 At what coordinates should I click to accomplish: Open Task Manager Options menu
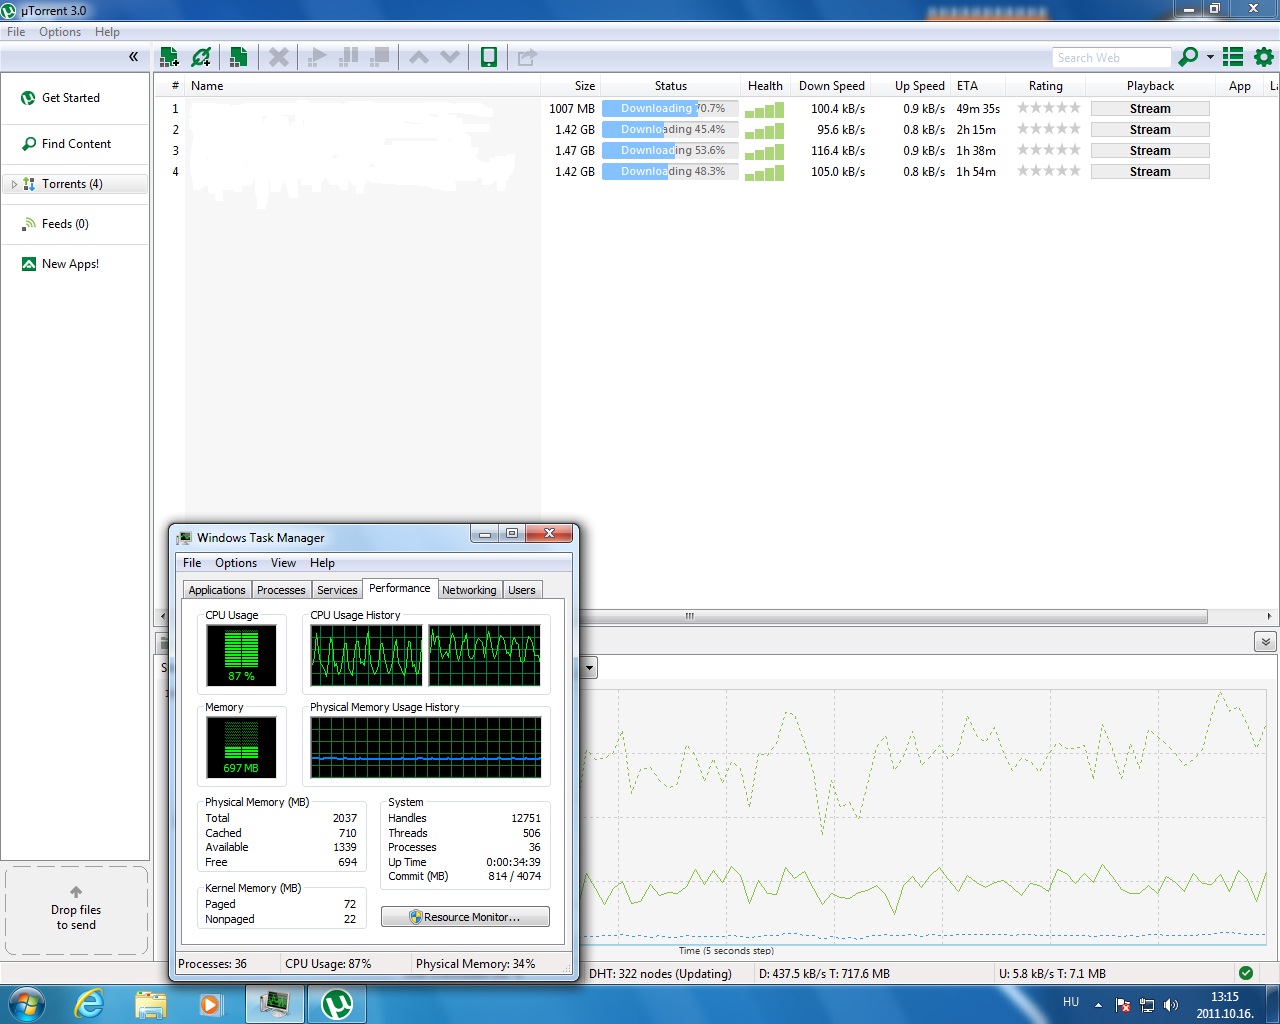point(236,563)
